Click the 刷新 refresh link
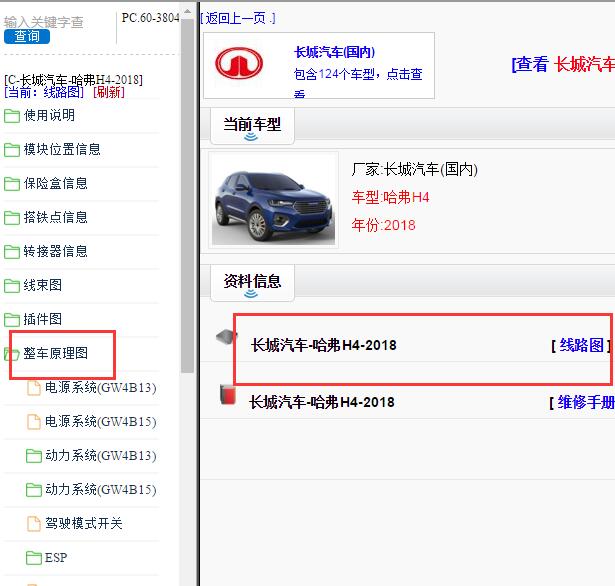 109,93
